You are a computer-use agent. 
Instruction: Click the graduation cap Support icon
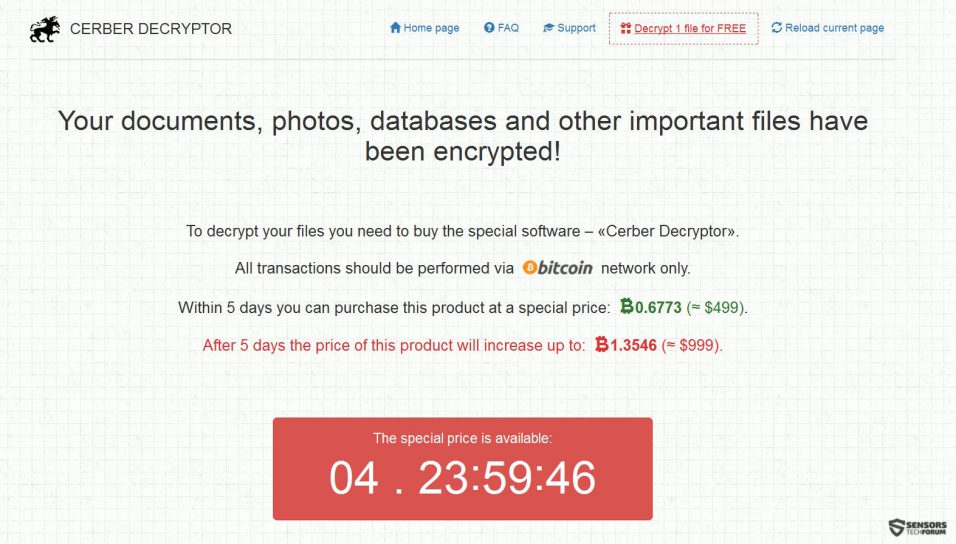[x=548, y=28]
